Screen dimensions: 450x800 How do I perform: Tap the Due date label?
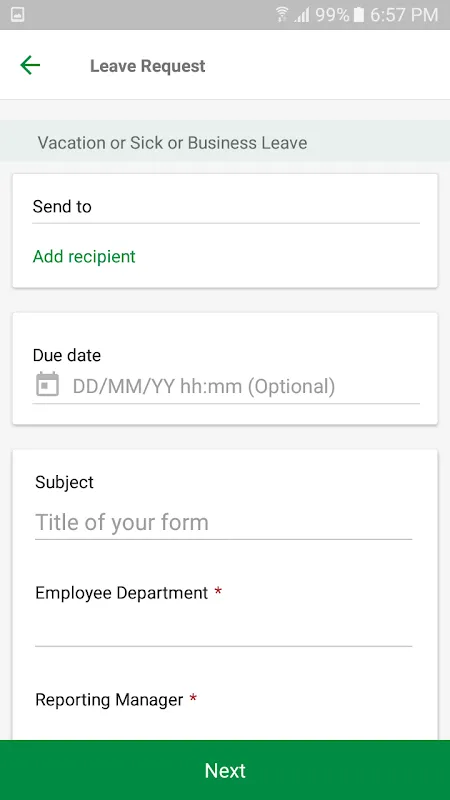(x=67, y=355)
